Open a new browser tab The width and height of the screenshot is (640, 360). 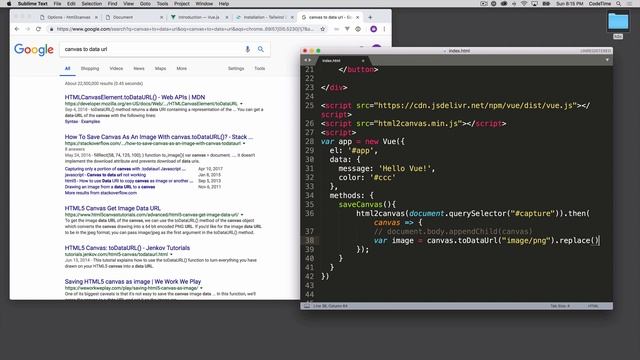(370, 18)
